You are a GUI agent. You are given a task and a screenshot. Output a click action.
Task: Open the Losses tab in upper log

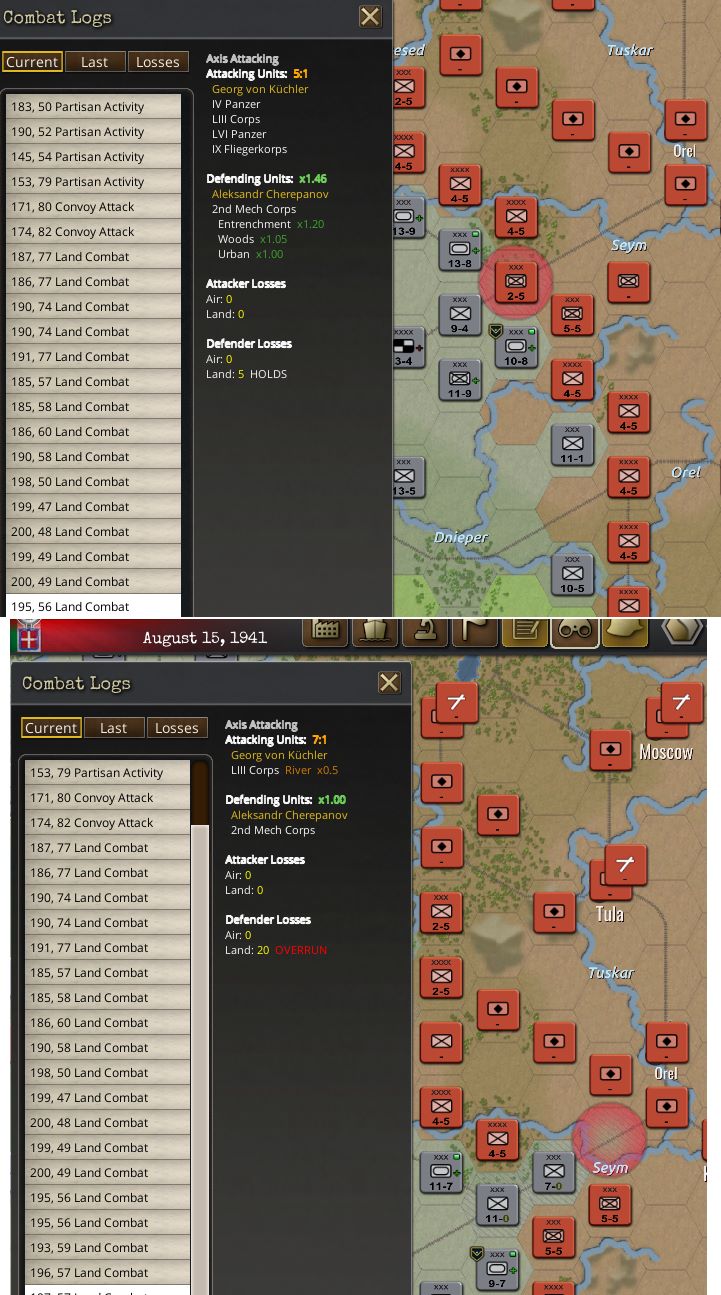(158, 62)
